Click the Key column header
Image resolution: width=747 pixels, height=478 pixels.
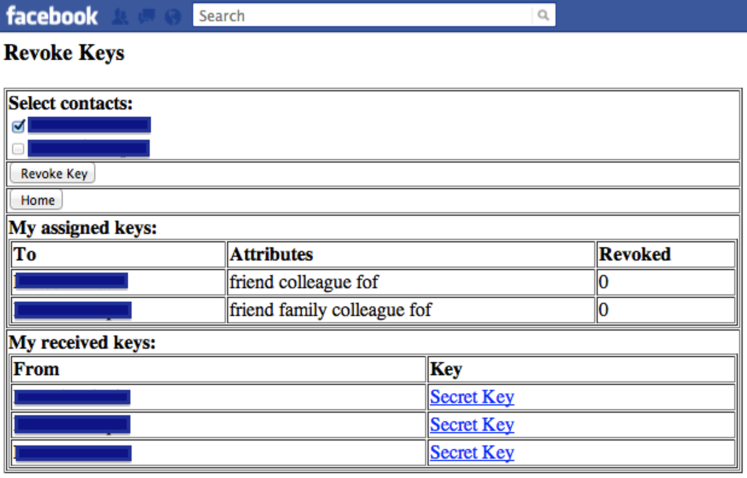(x=446, y=369)
